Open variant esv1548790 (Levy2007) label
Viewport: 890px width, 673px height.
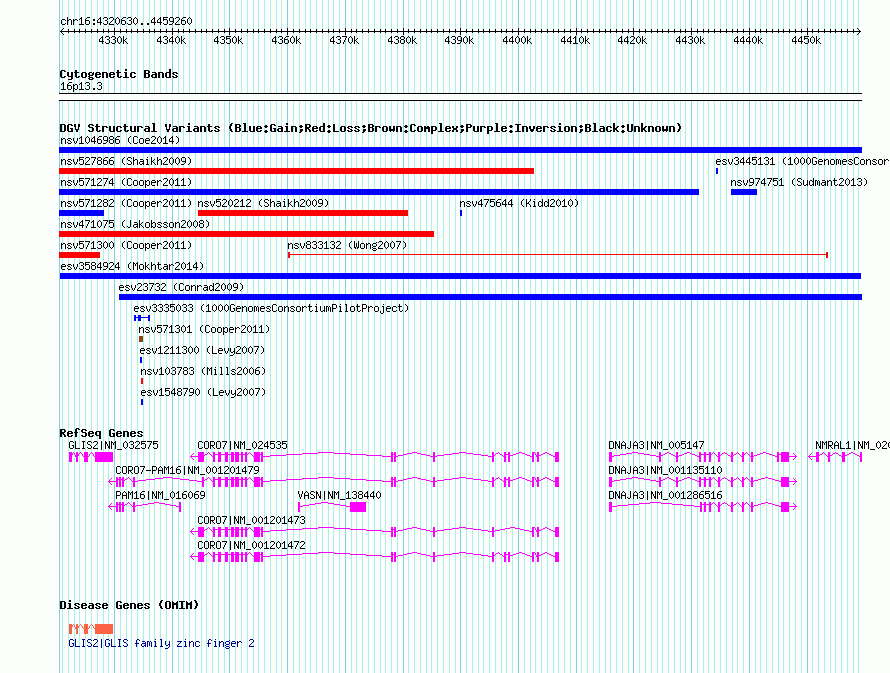pos(203,392)
